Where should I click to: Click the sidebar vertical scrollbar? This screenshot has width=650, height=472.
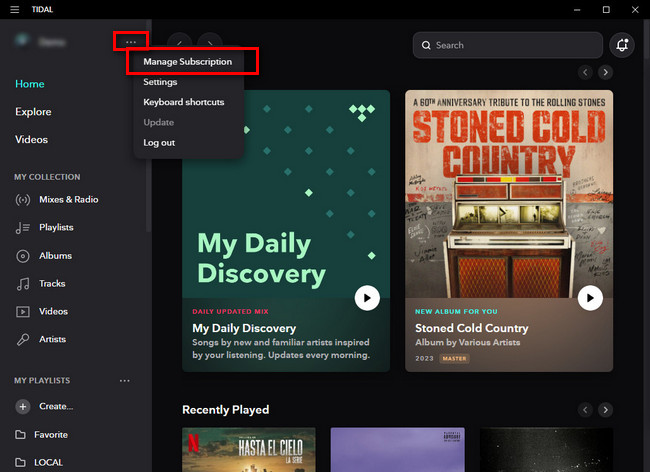(148, 126)
